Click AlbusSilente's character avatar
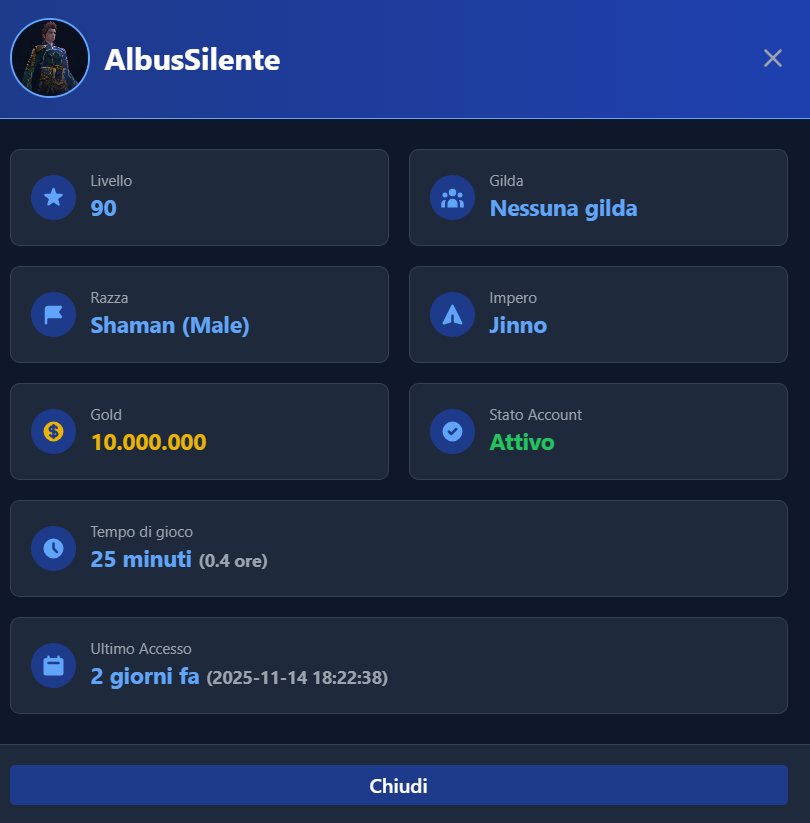This screenshot has width=810, height=823. [50, 58]
